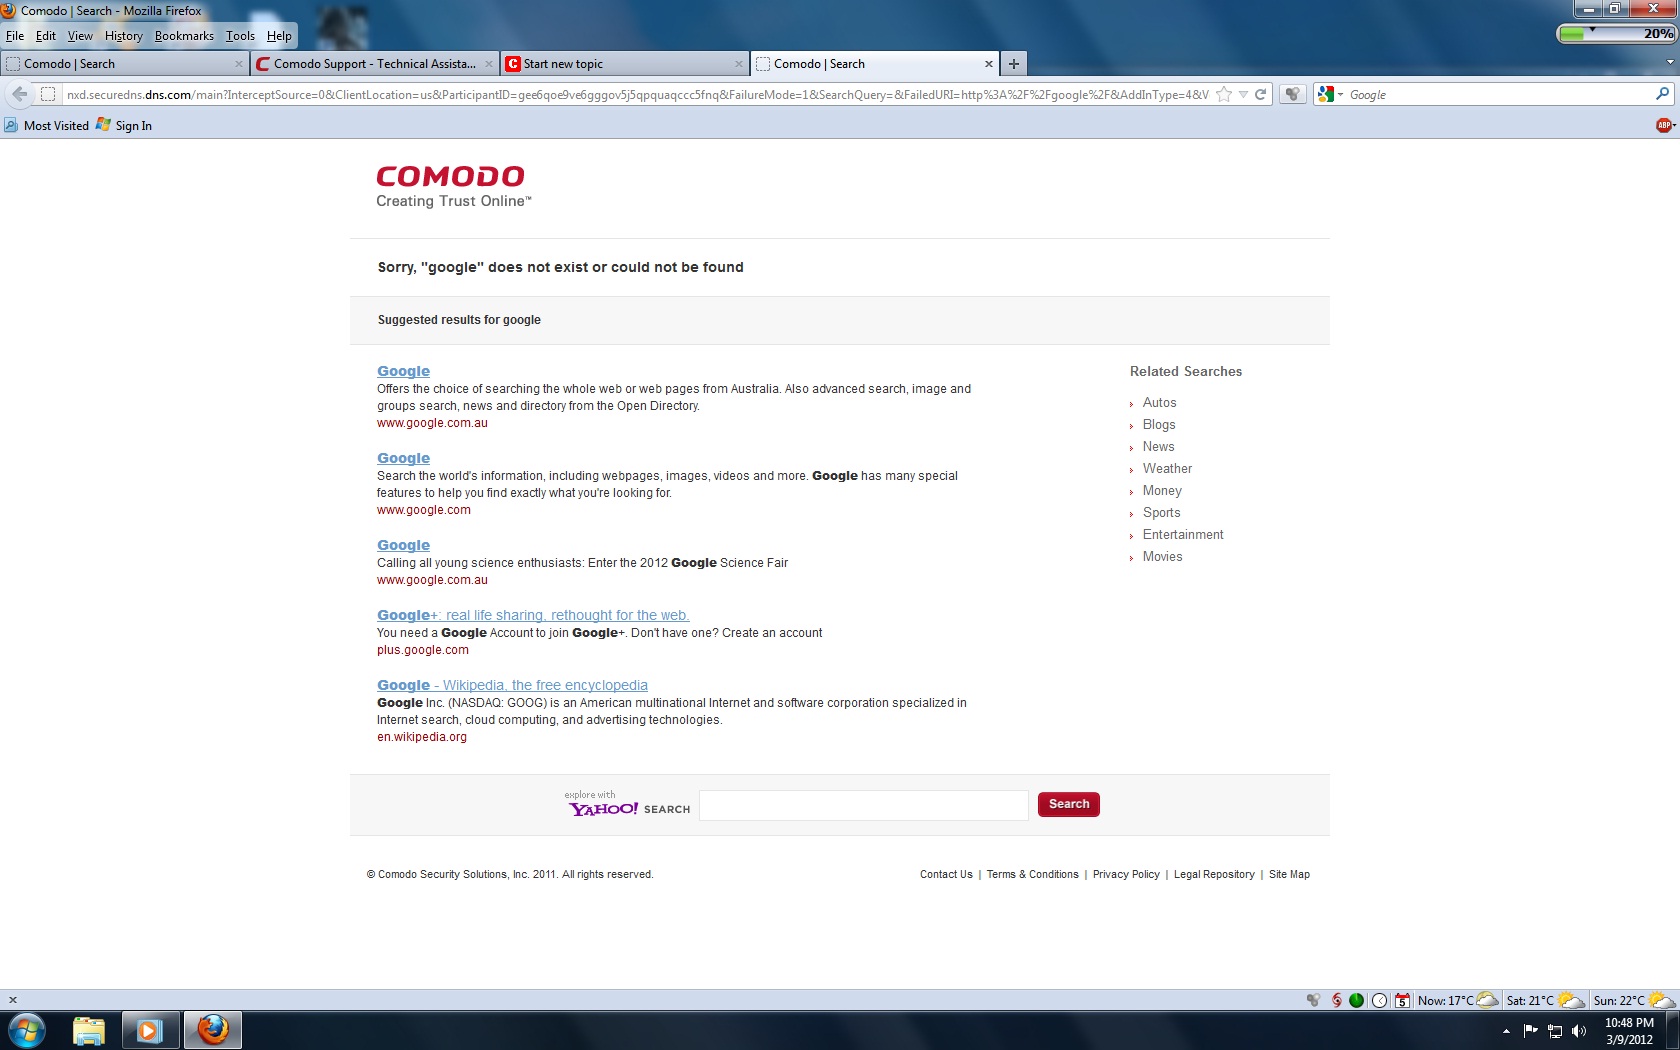Click the green circle add-on bar icon

(1357, 1000)
